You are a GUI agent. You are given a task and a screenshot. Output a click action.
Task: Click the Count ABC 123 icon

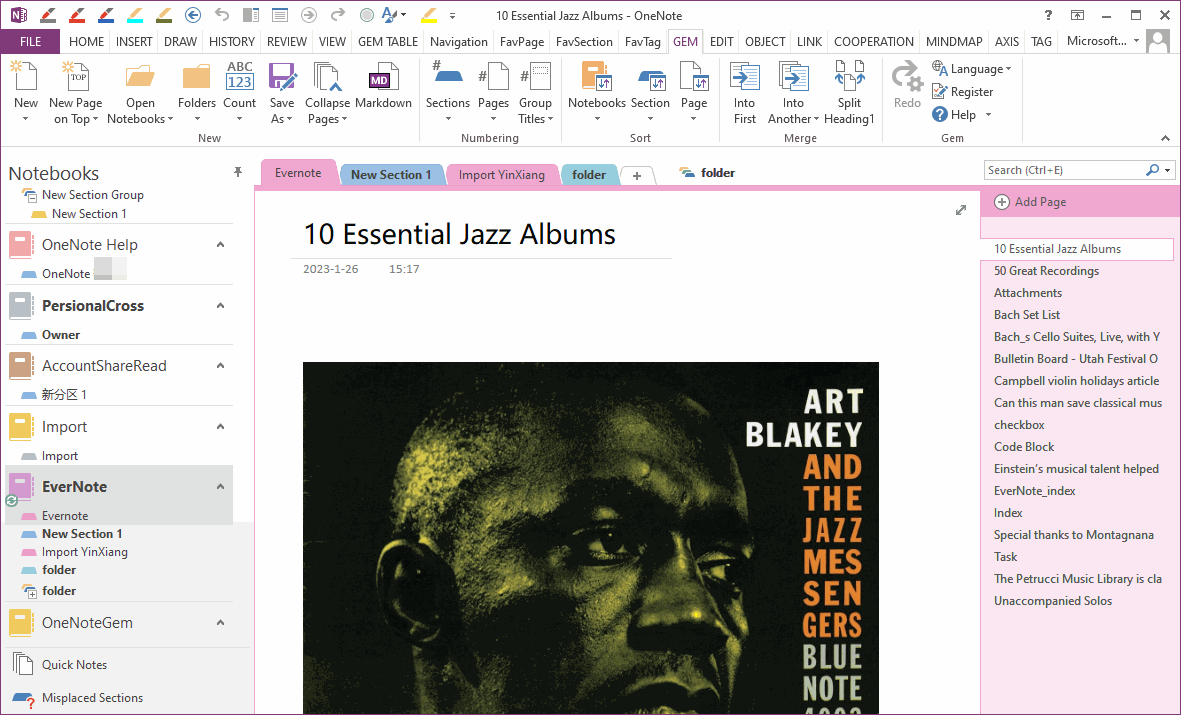click(240, 77)
